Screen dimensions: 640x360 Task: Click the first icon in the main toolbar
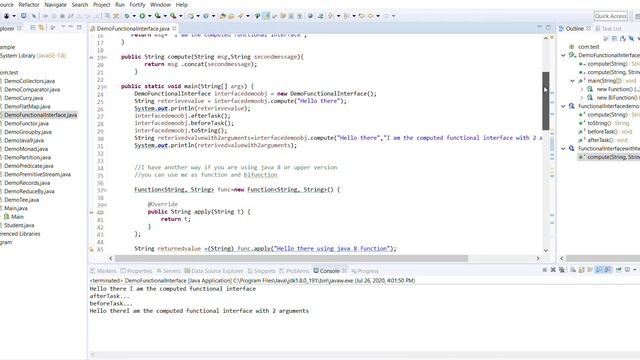(x=7, y=16)
